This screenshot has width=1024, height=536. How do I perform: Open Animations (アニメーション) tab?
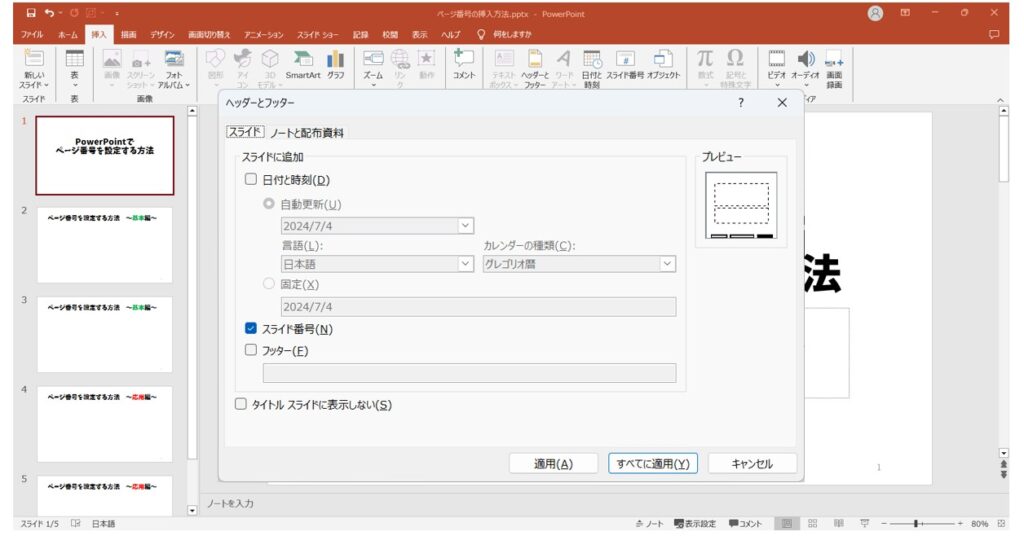point(264,35)
